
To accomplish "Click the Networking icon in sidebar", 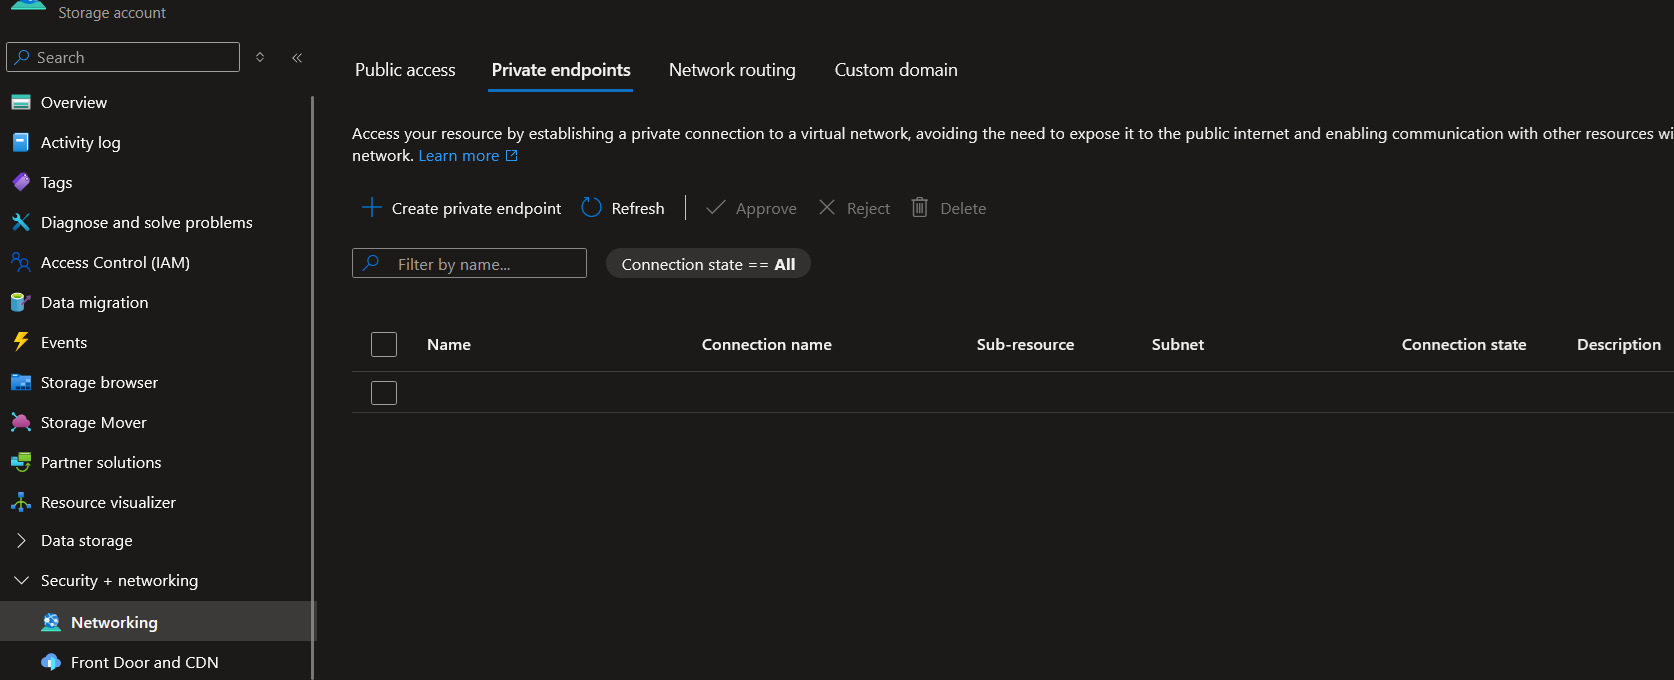I will pyautogui.click(x=51, y=622).
